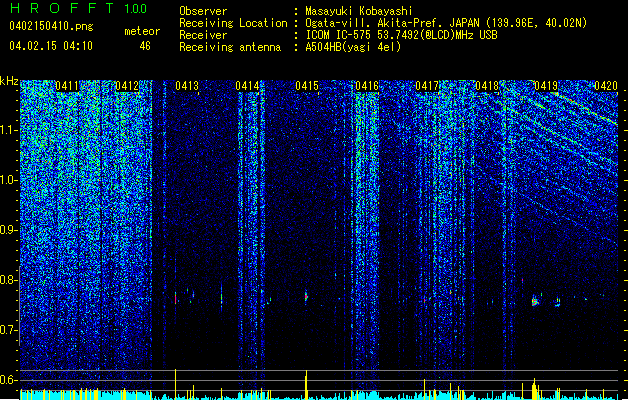Click the 0412 time marker

(127, 86)
